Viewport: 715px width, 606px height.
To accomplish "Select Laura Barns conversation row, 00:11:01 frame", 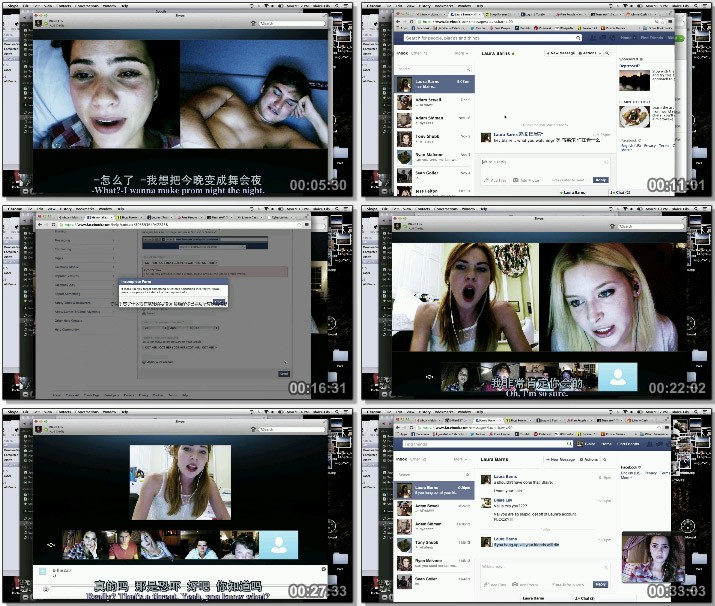I will [x=434, y=84].
